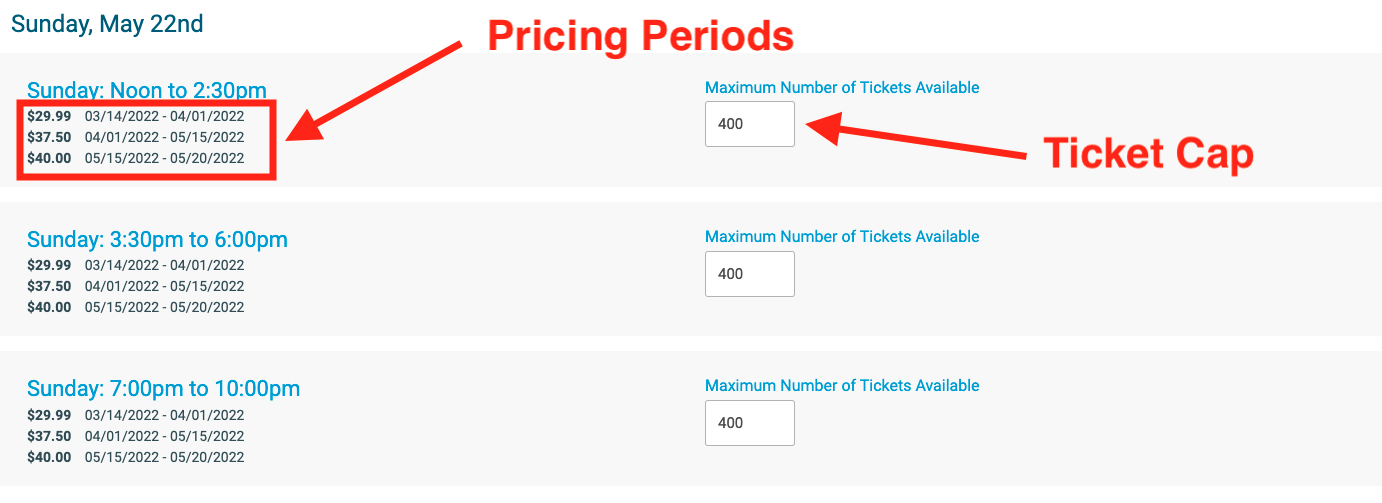Select the $37.50 pricing period under Noon slot
Viewport: 1382px width, 503px height.
[x=135, y=137]
